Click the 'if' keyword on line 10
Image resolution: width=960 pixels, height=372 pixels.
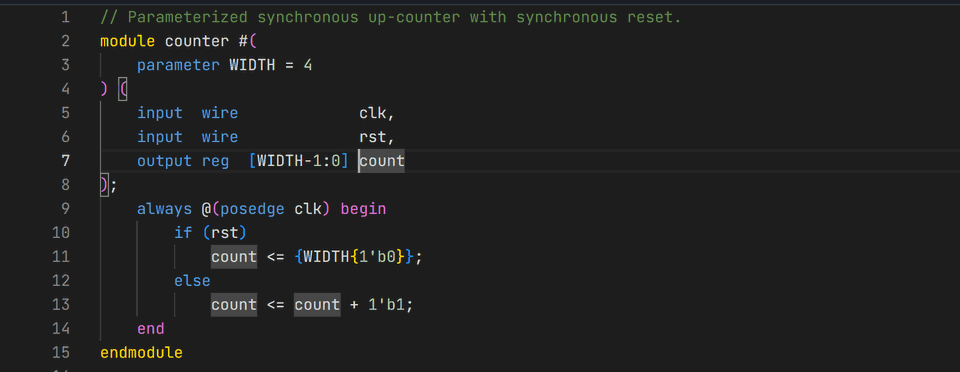183,232
